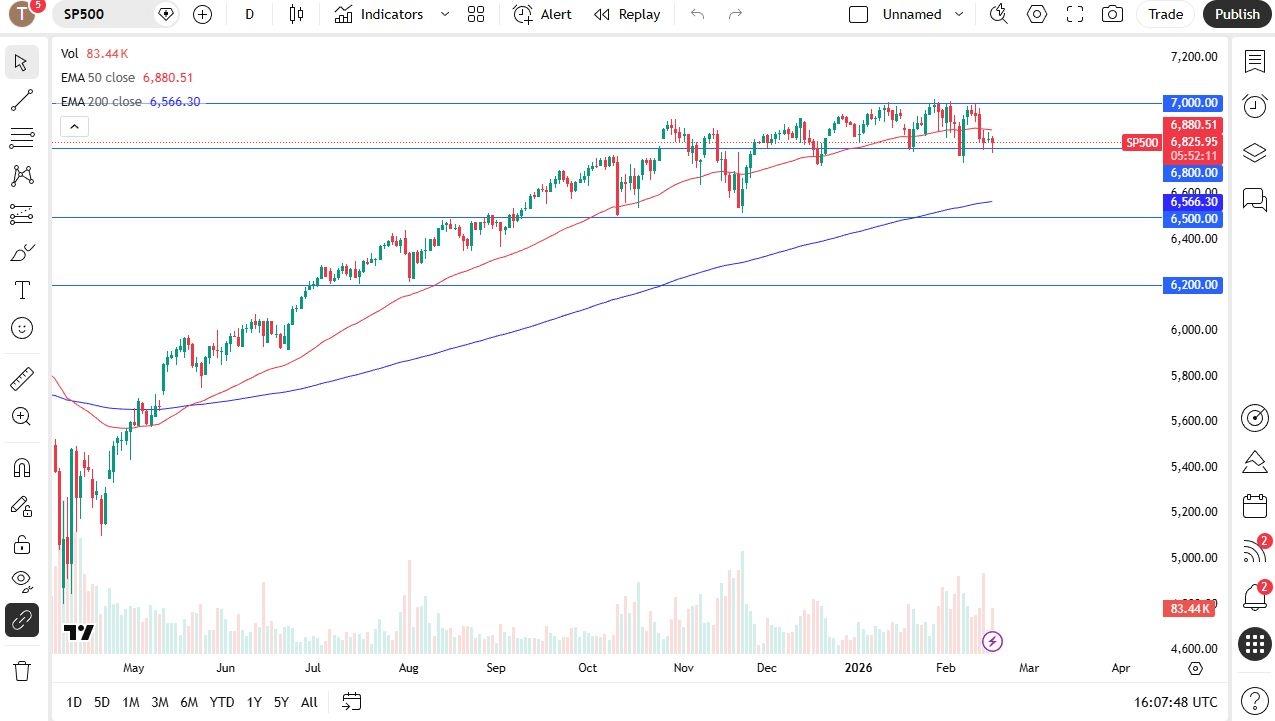The image size is (1275, 721).
Task: Take a chart snapshot with camera icon
Action: click(x=1111, y=14)
